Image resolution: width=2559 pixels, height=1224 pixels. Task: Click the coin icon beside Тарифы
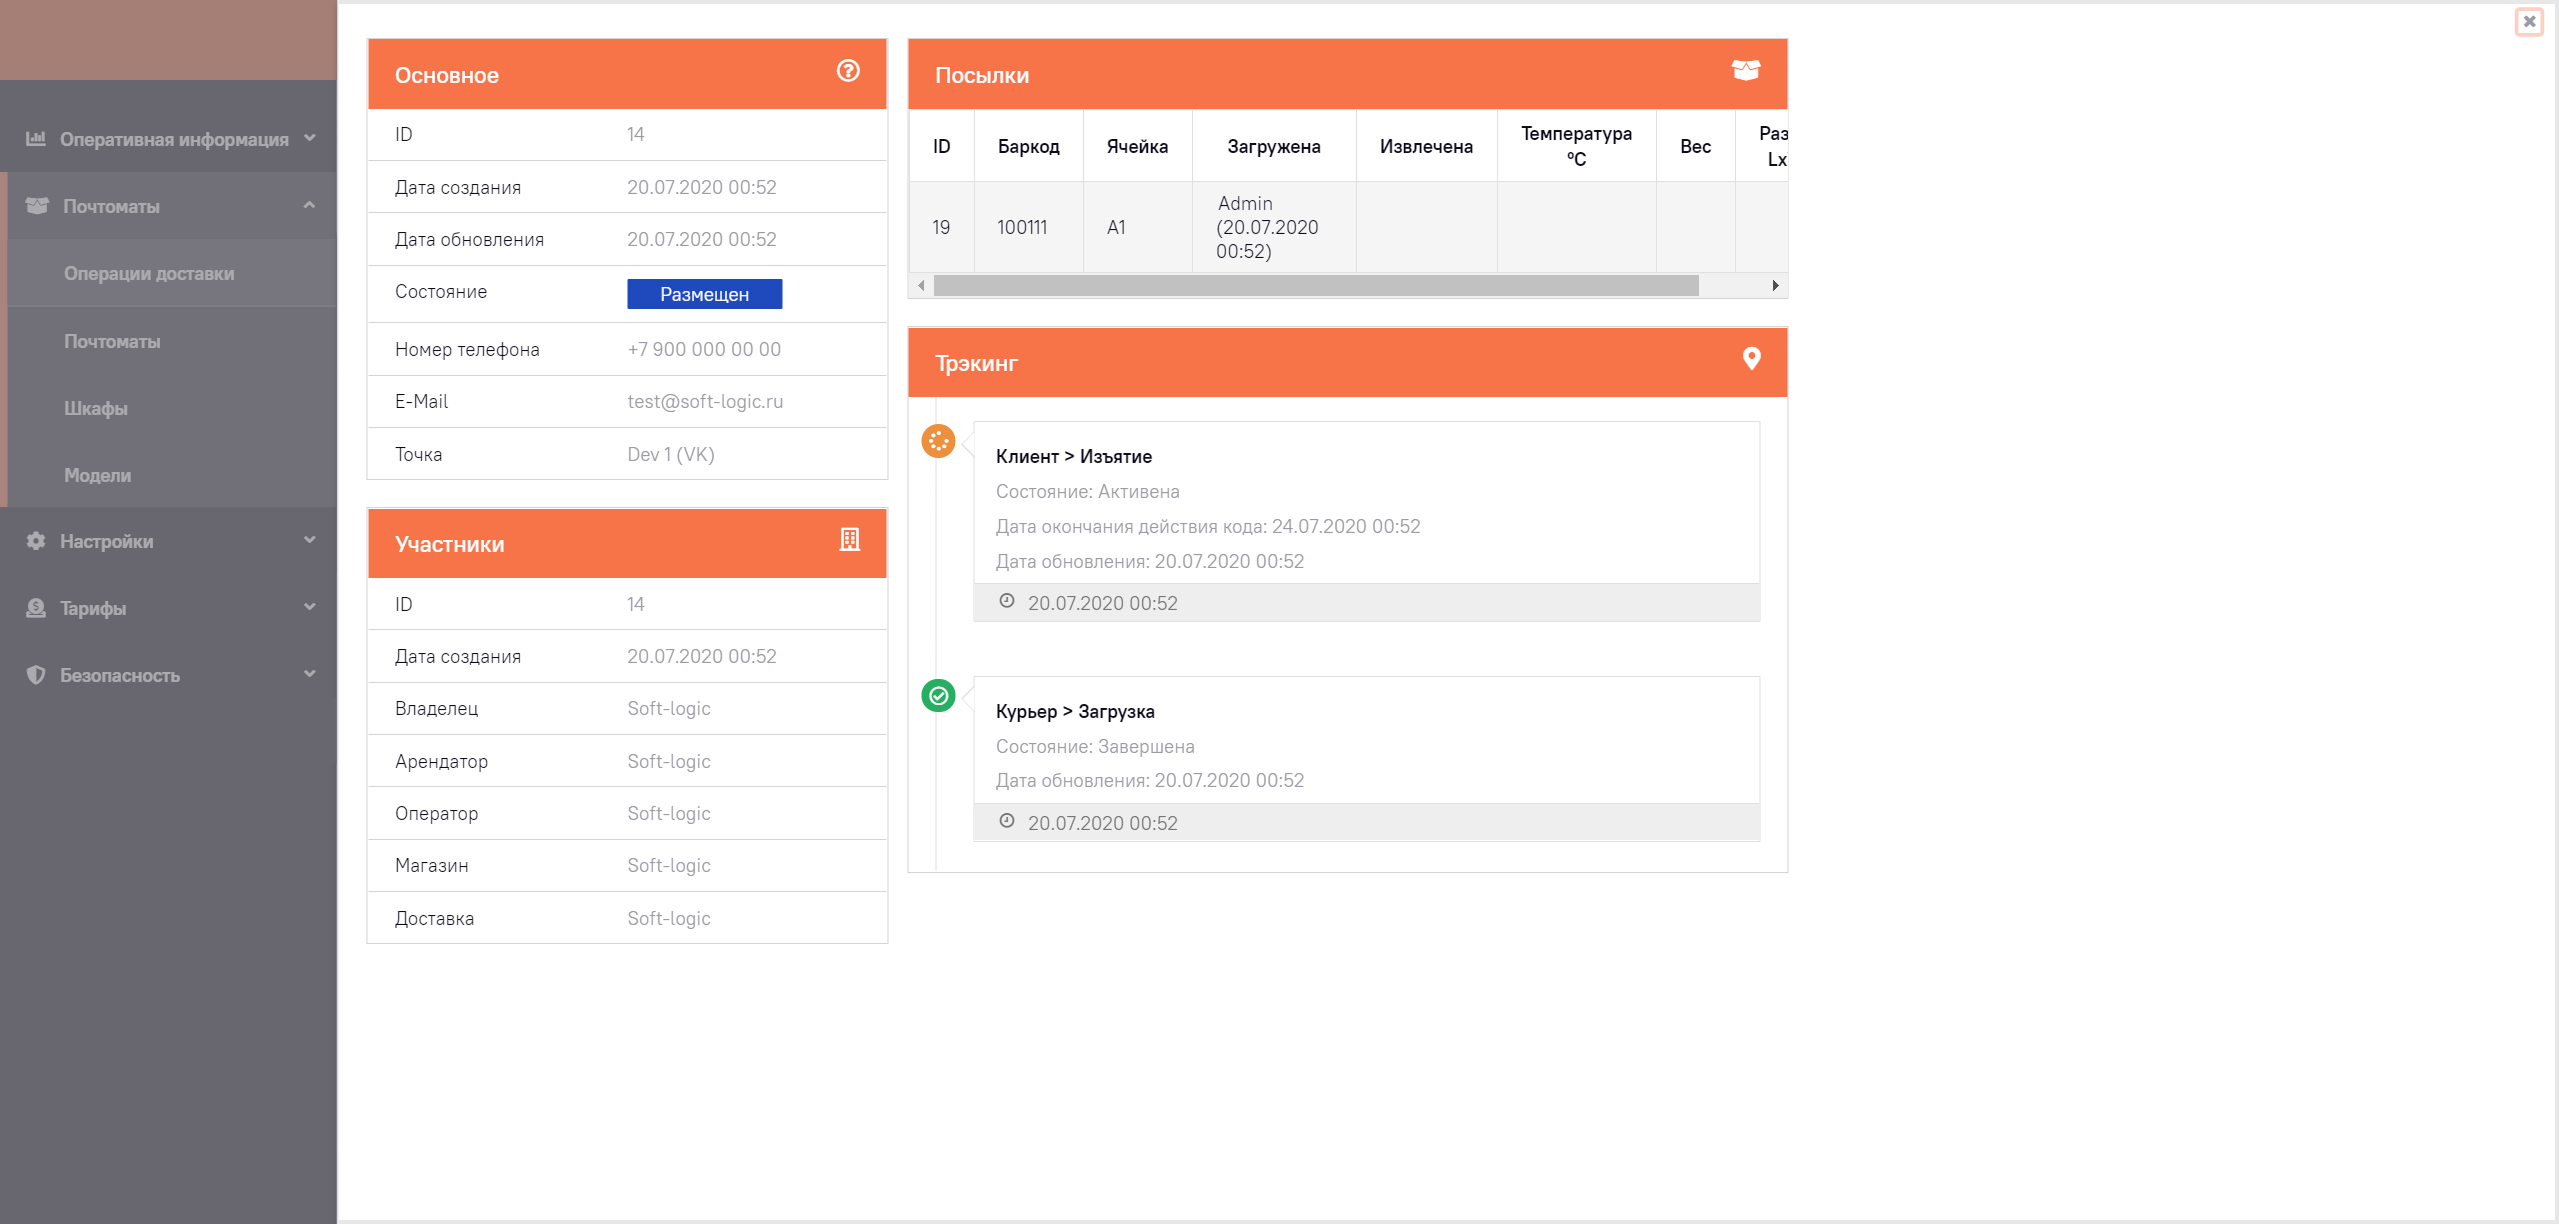36,608
